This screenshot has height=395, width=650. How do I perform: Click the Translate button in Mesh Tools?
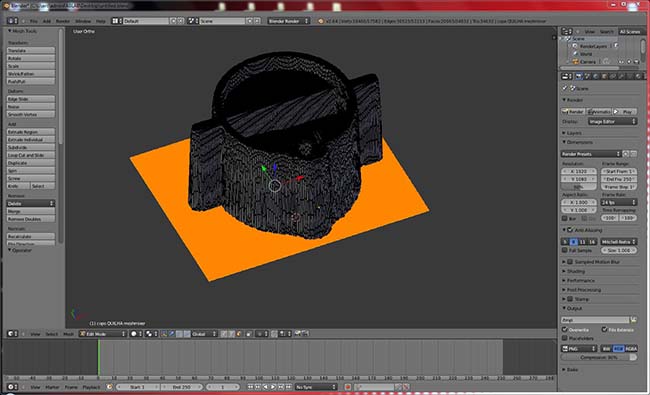click(31, 51)
